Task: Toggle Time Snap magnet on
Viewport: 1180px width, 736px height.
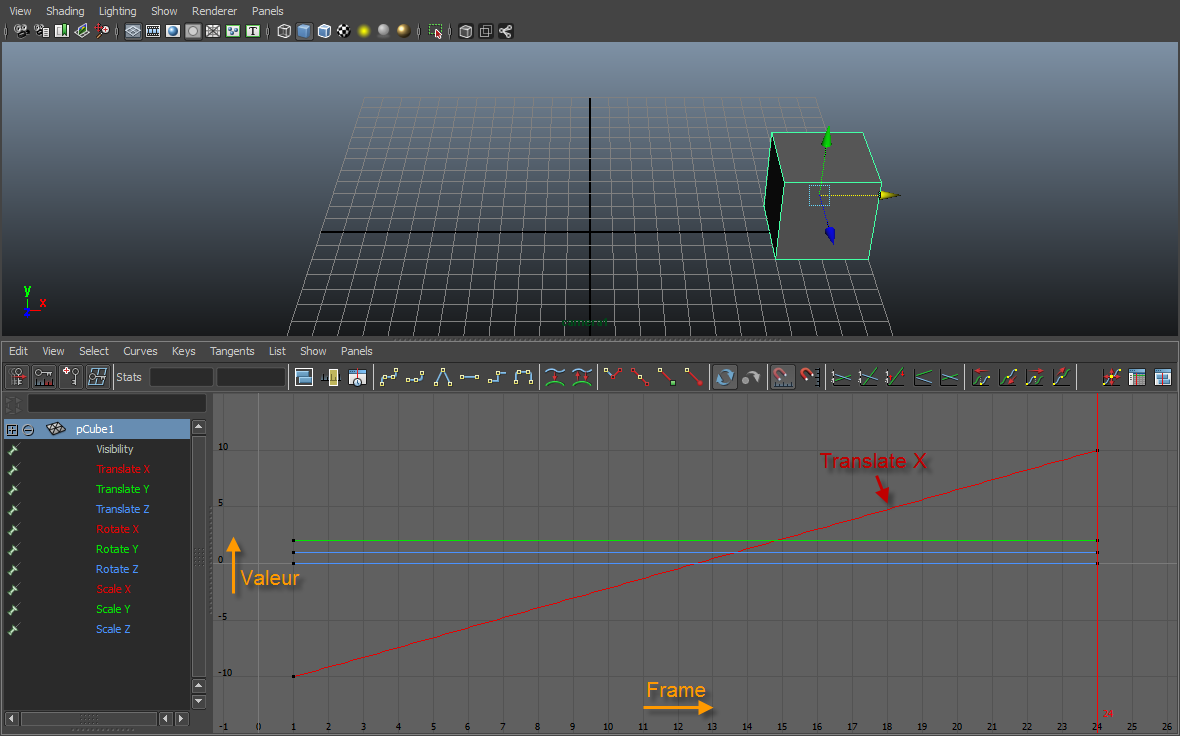Action: (784, 377)
